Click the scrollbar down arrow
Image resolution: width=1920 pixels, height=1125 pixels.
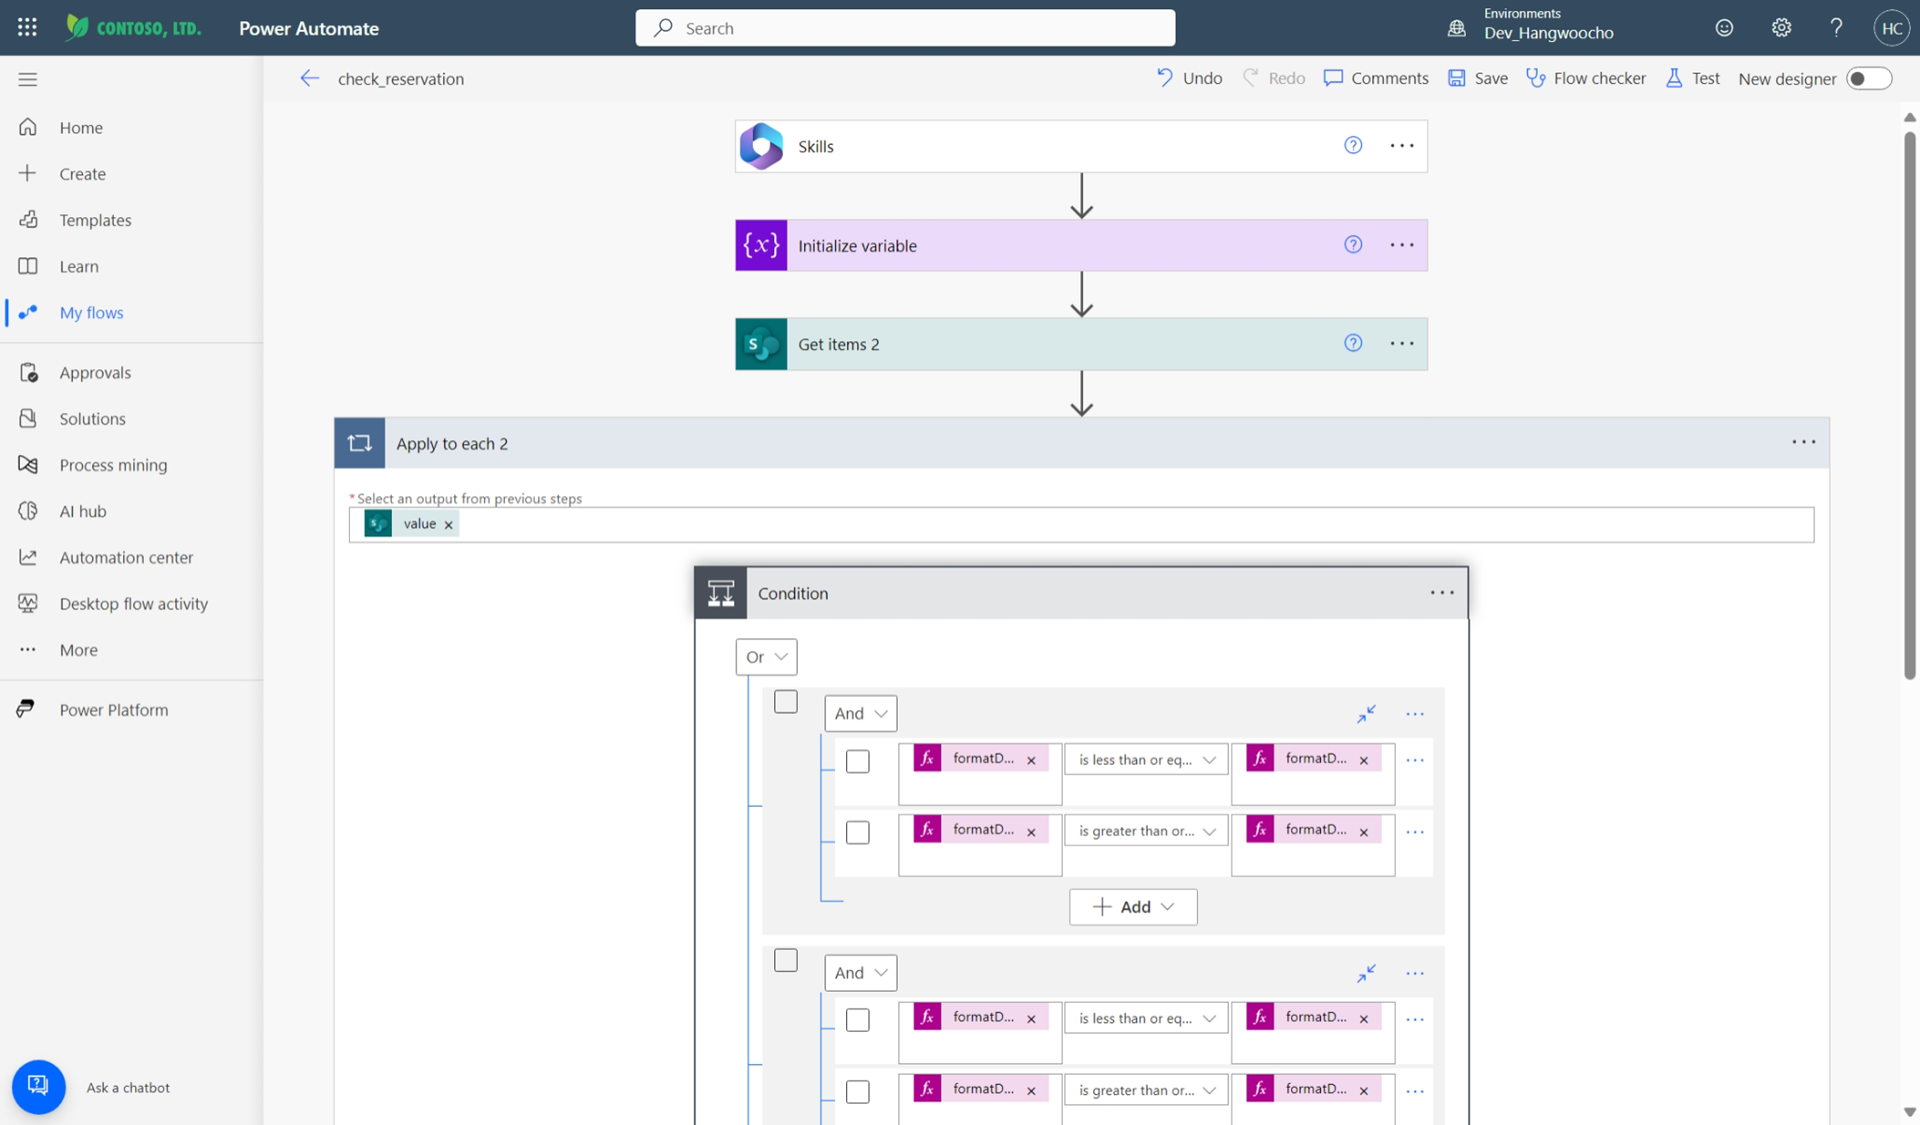pyautogui.click(x=1909, y=1112)
